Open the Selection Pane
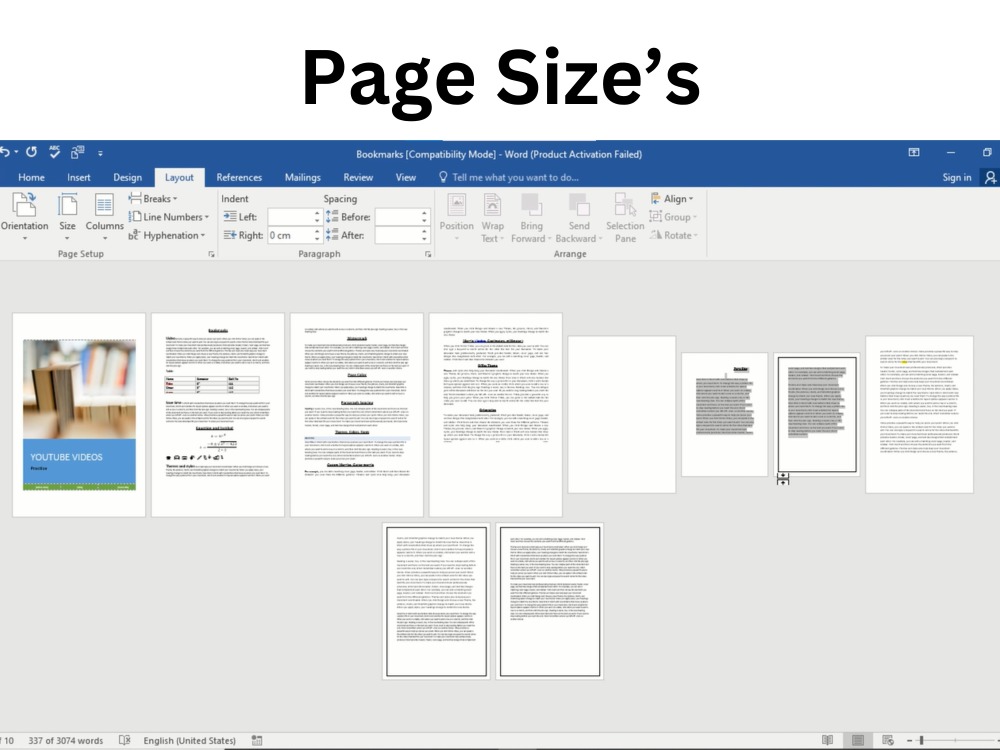The image size is (1000, 750). point(625,217)
